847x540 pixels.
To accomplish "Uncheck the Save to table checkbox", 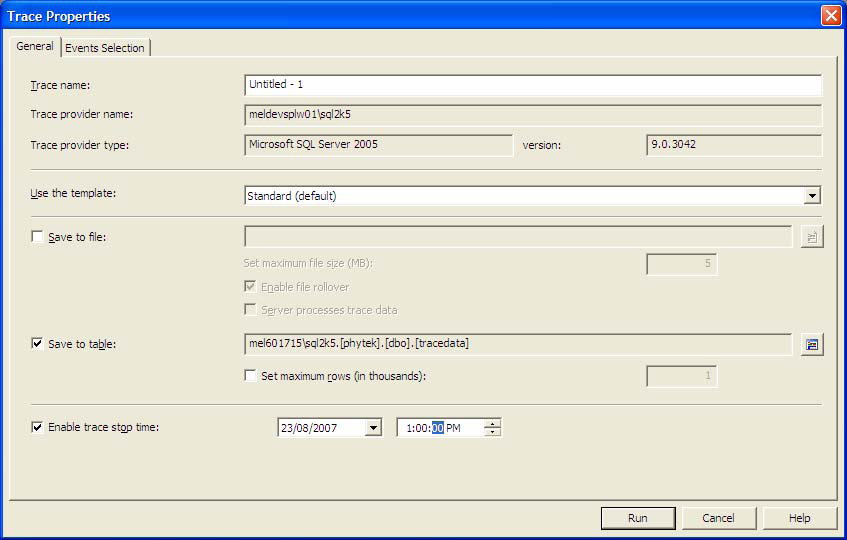I will (38, 344).
